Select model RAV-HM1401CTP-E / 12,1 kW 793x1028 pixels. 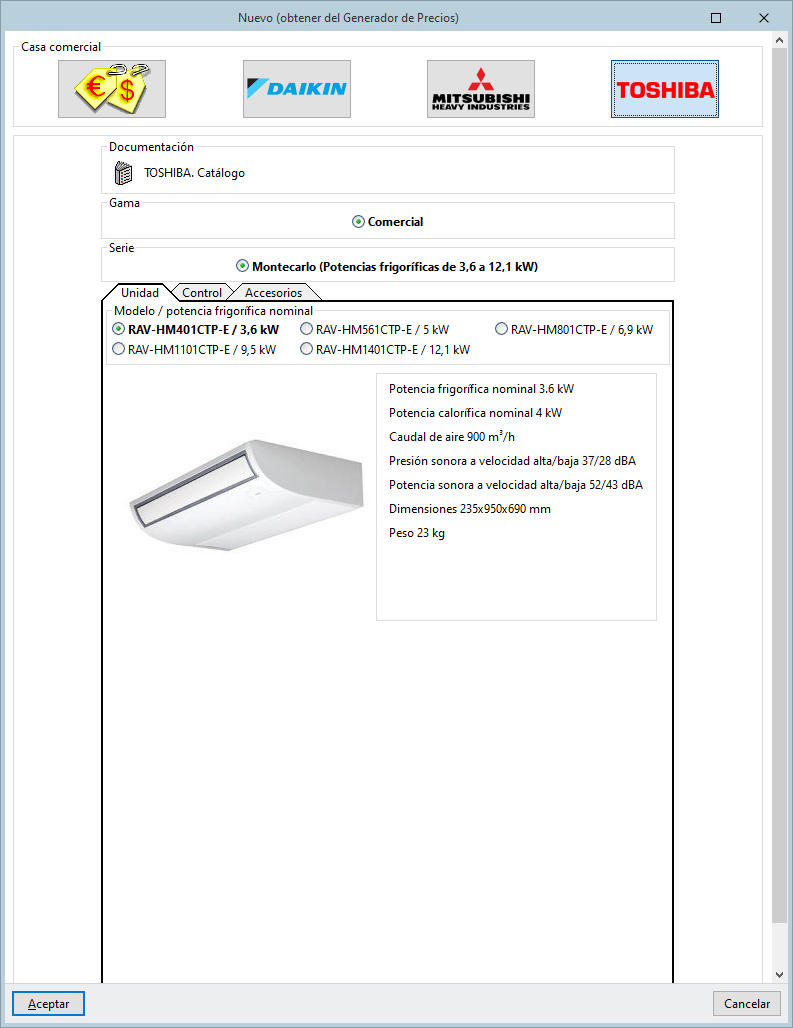click(385, 349)
